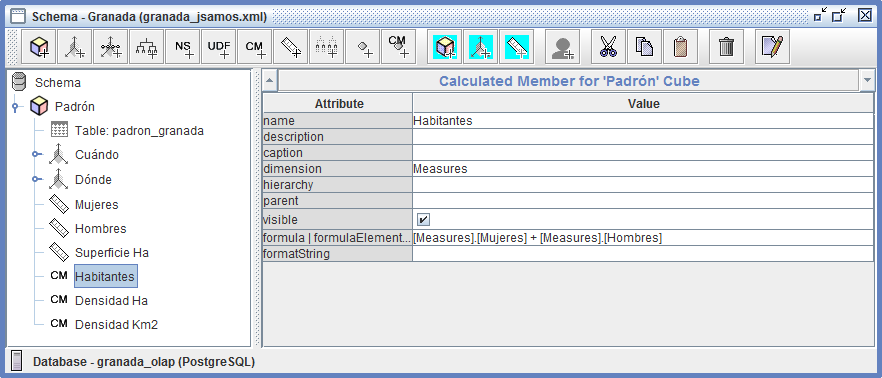The width and height of the screenshot is (882, 378).
Task: Click the Add Calculated Member (CM) icon
Action: pyautogui.click(x=255, y=46)
